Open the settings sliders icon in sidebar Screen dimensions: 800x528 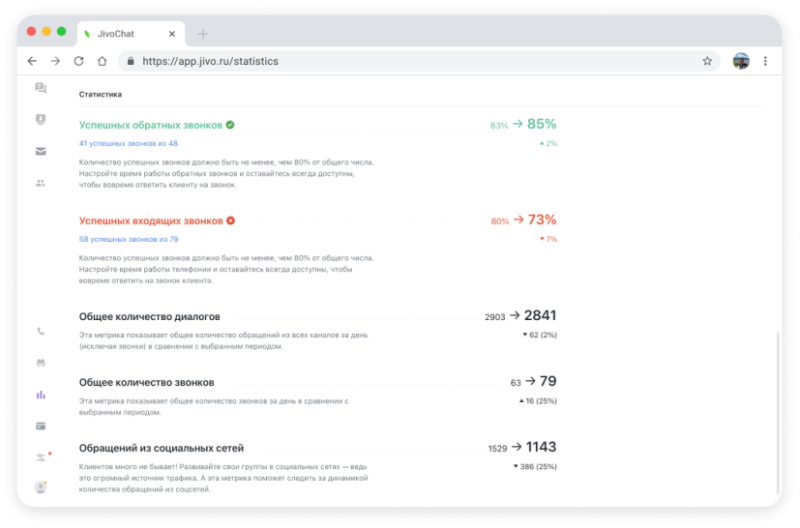pos(41,458)
